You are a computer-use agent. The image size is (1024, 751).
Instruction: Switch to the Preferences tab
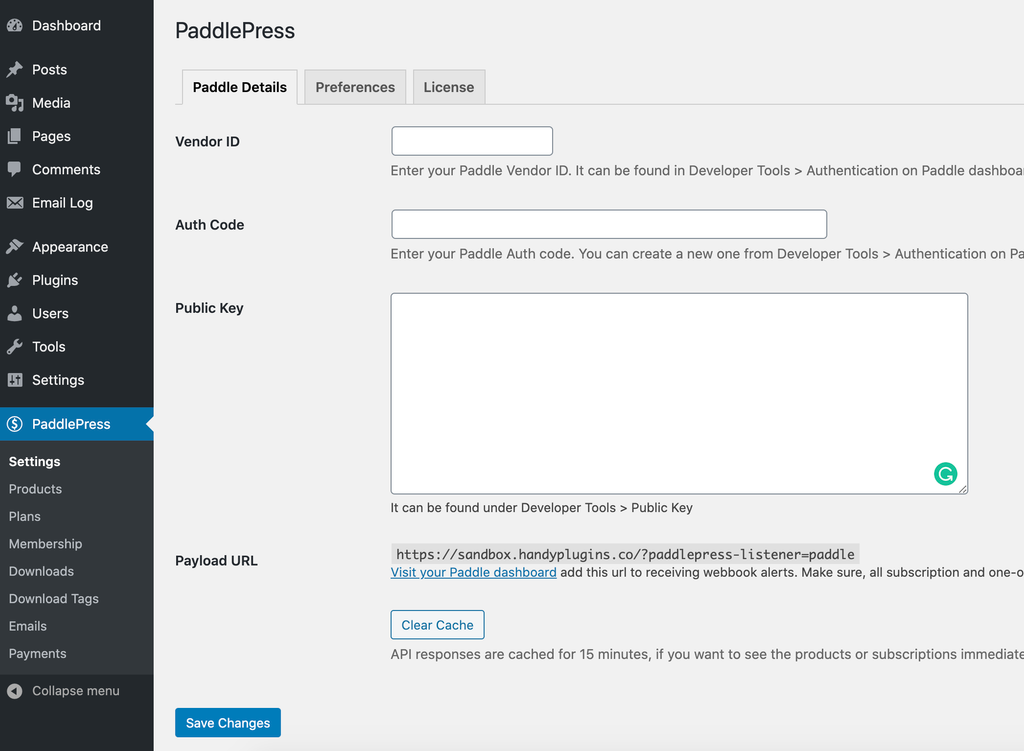click(355, 88)
